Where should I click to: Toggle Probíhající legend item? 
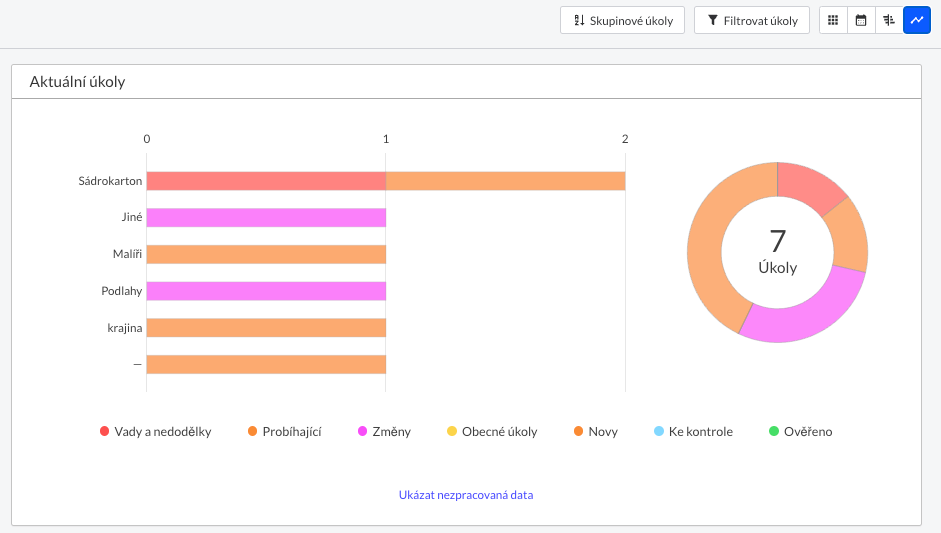coord(284,432)
